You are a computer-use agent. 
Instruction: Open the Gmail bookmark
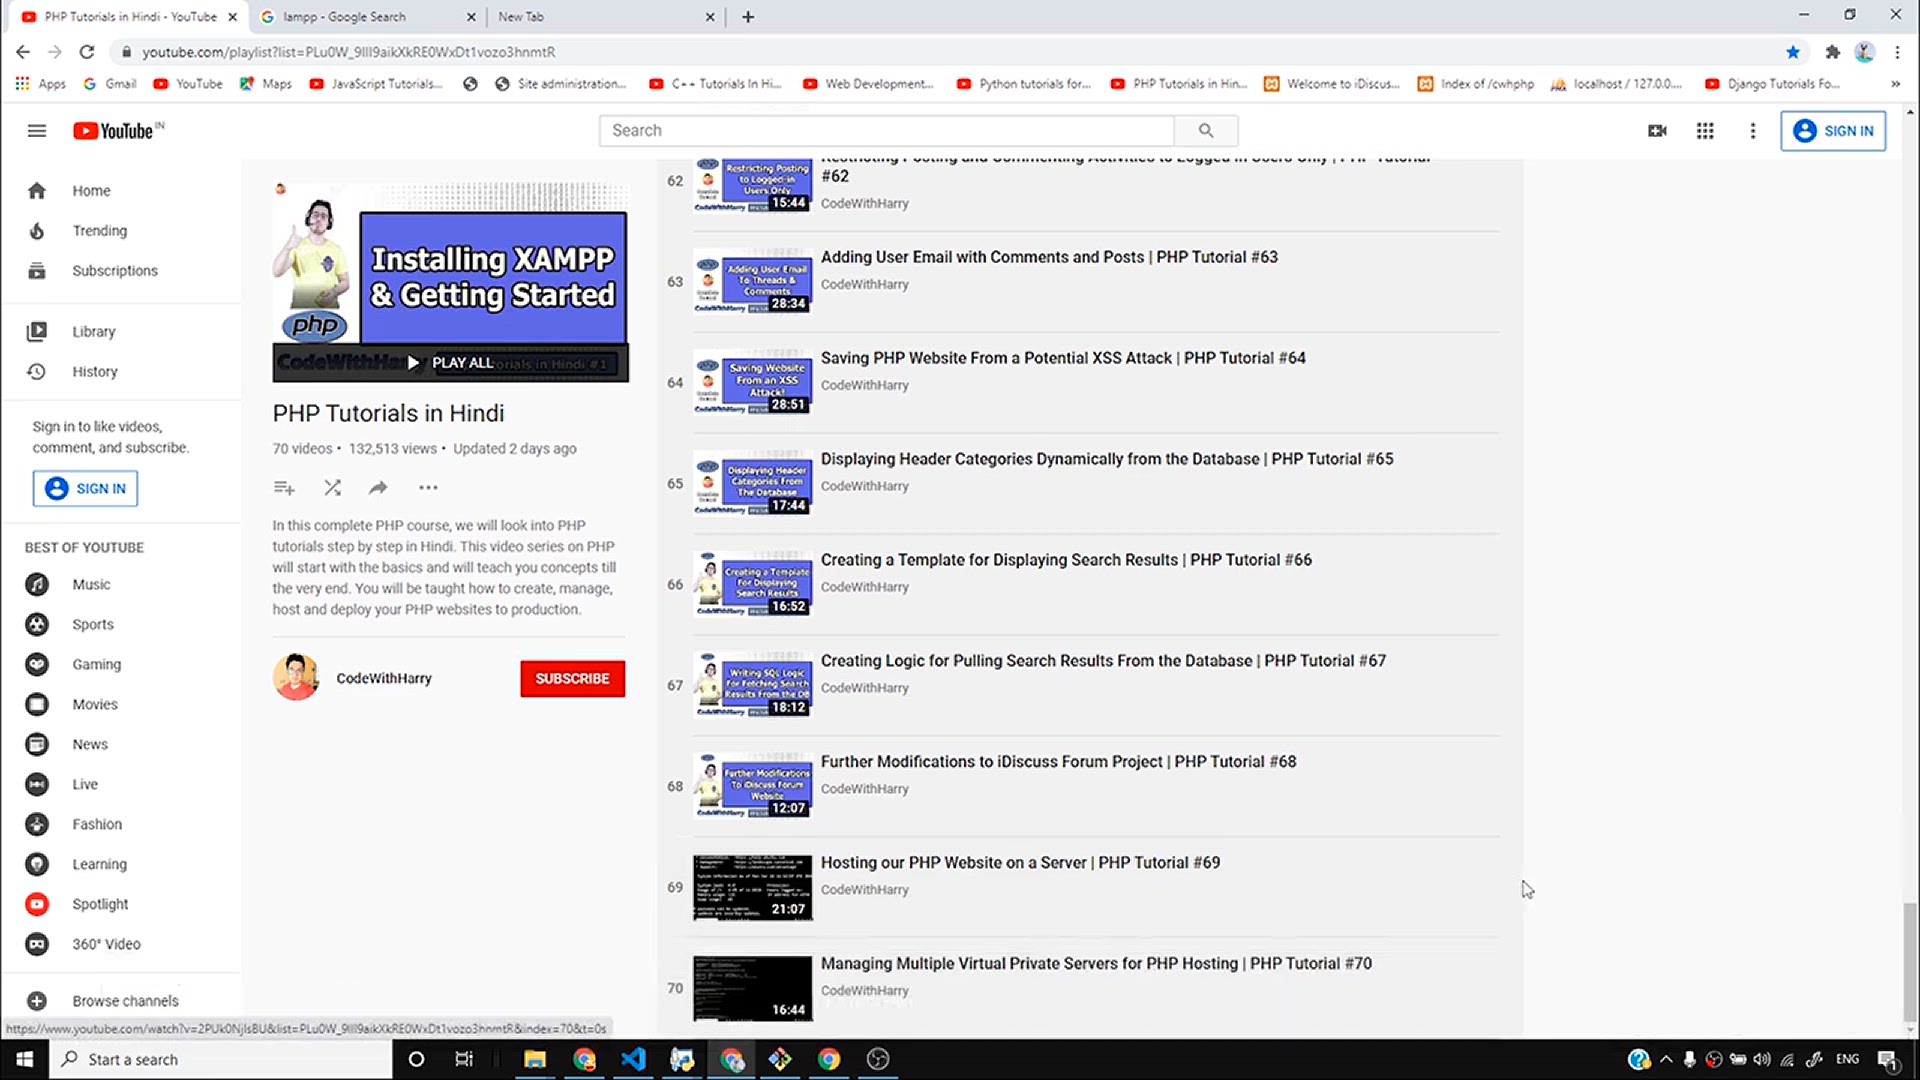click(110, 84)
